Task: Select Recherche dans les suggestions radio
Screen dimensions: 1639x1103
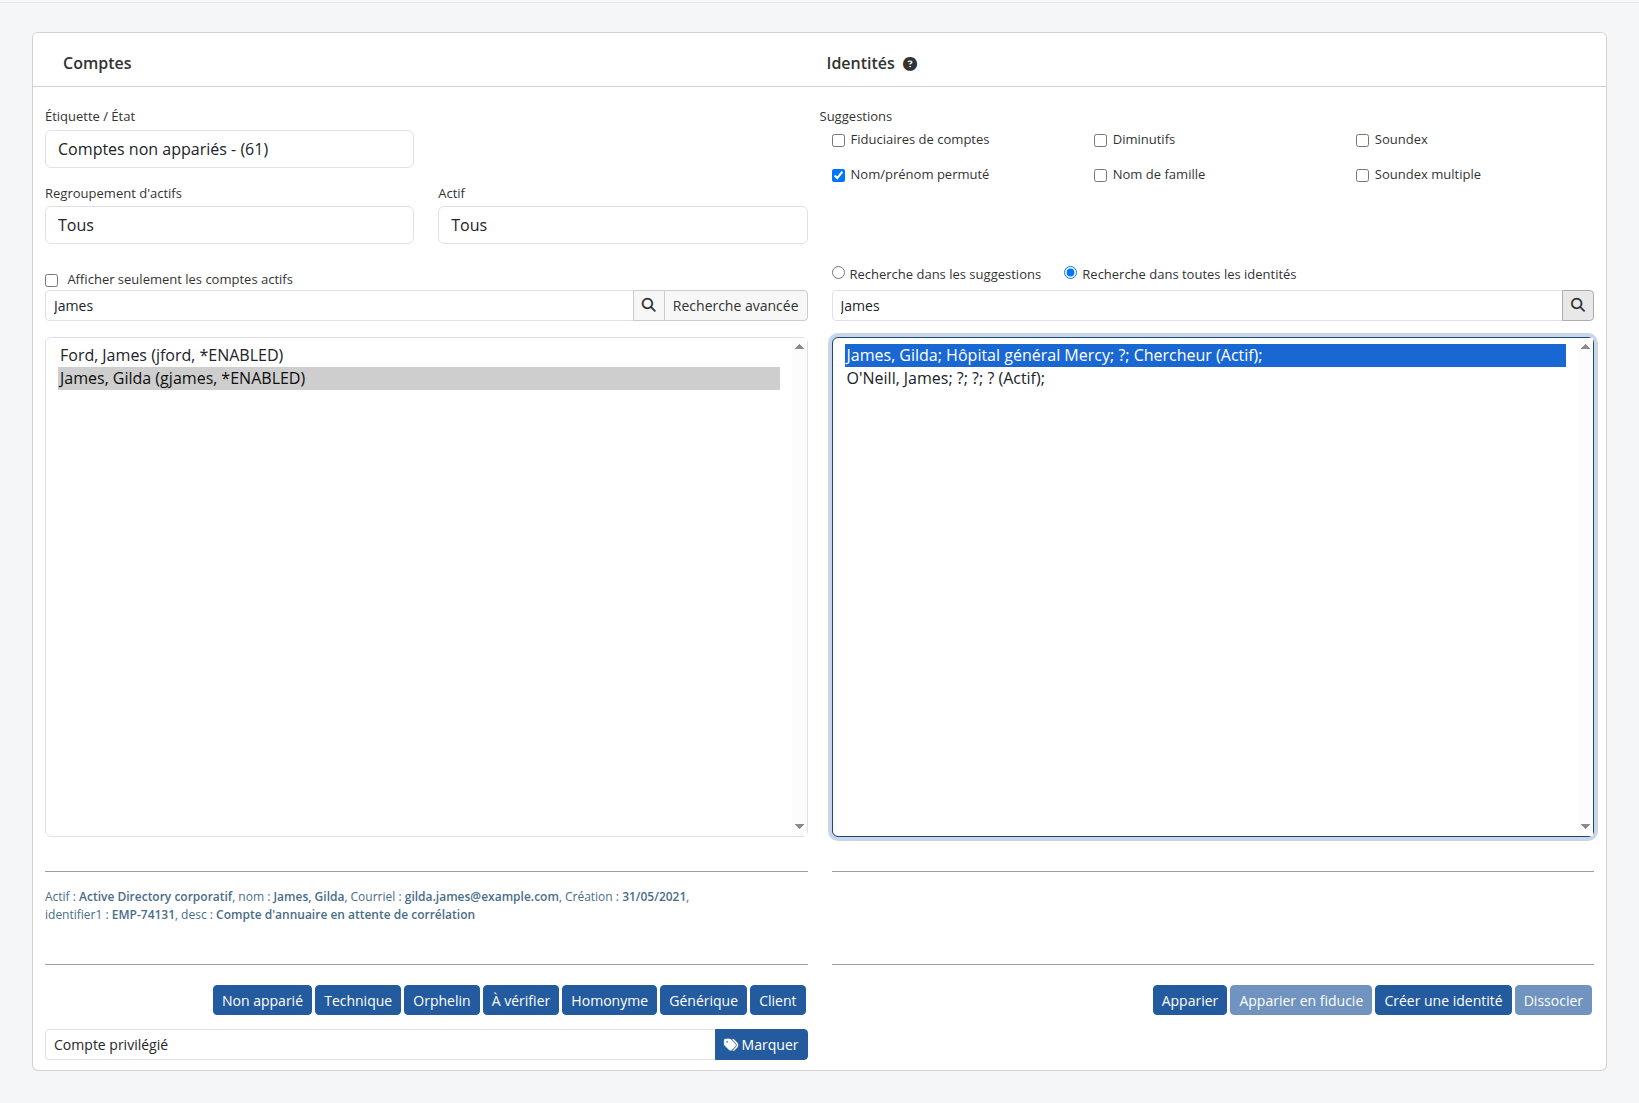Action: pos(839,273)
